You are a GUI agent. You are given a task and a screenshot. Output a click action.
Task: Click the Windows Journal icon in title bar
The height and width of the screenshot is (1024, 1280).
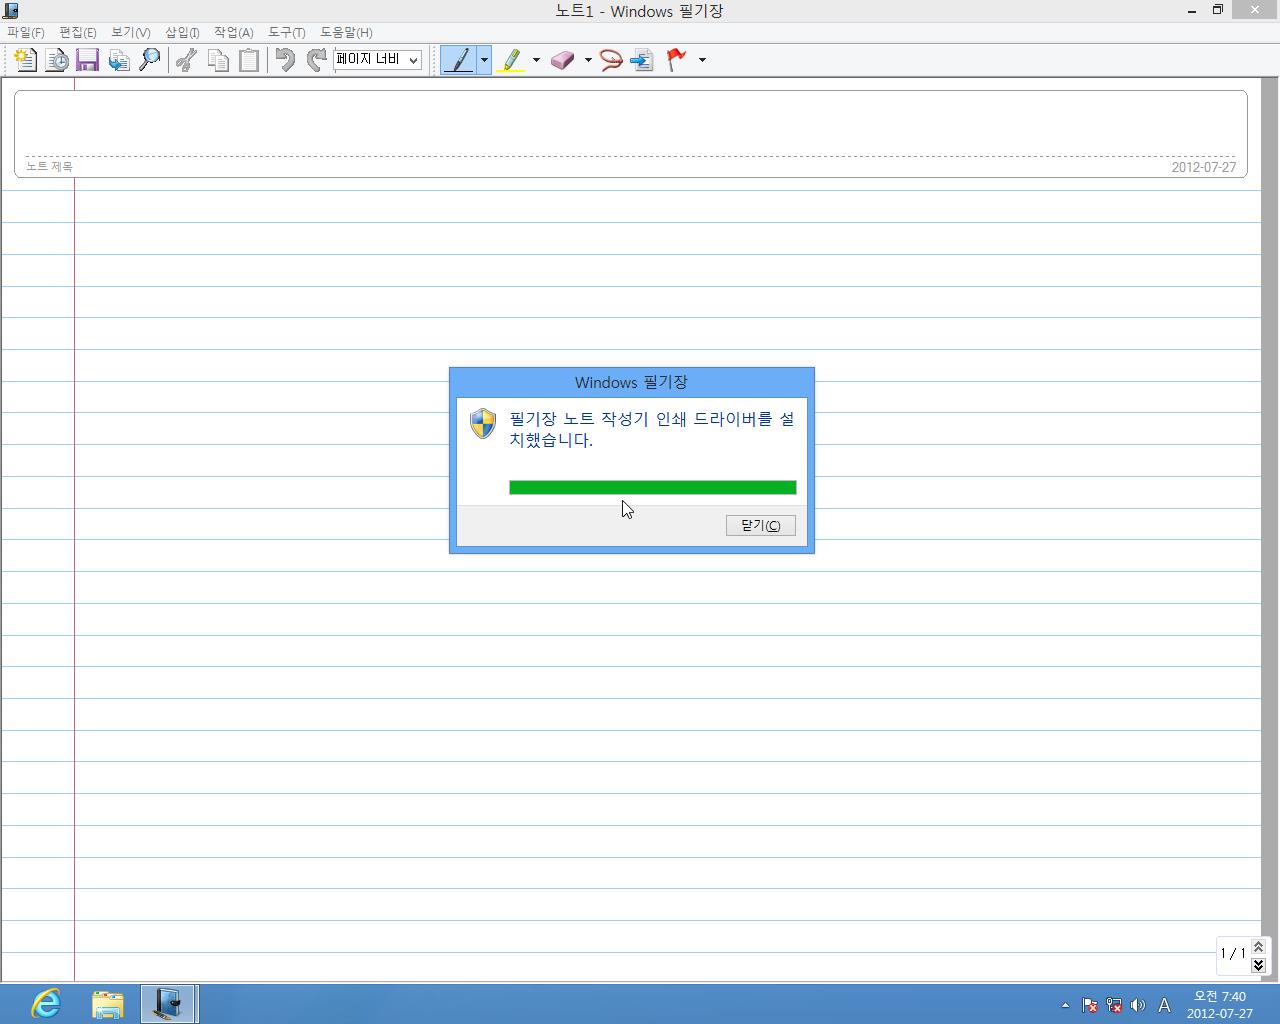pyautogui.click(x=11, y=10)
